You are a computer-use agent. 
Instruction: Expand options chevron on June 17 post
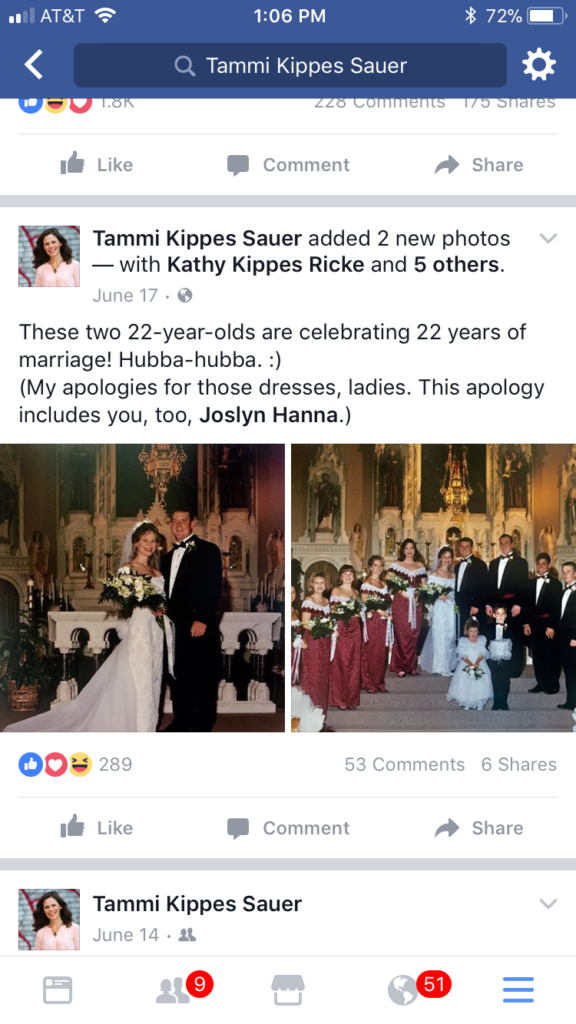pyautogui.click(x=548, y=238)
